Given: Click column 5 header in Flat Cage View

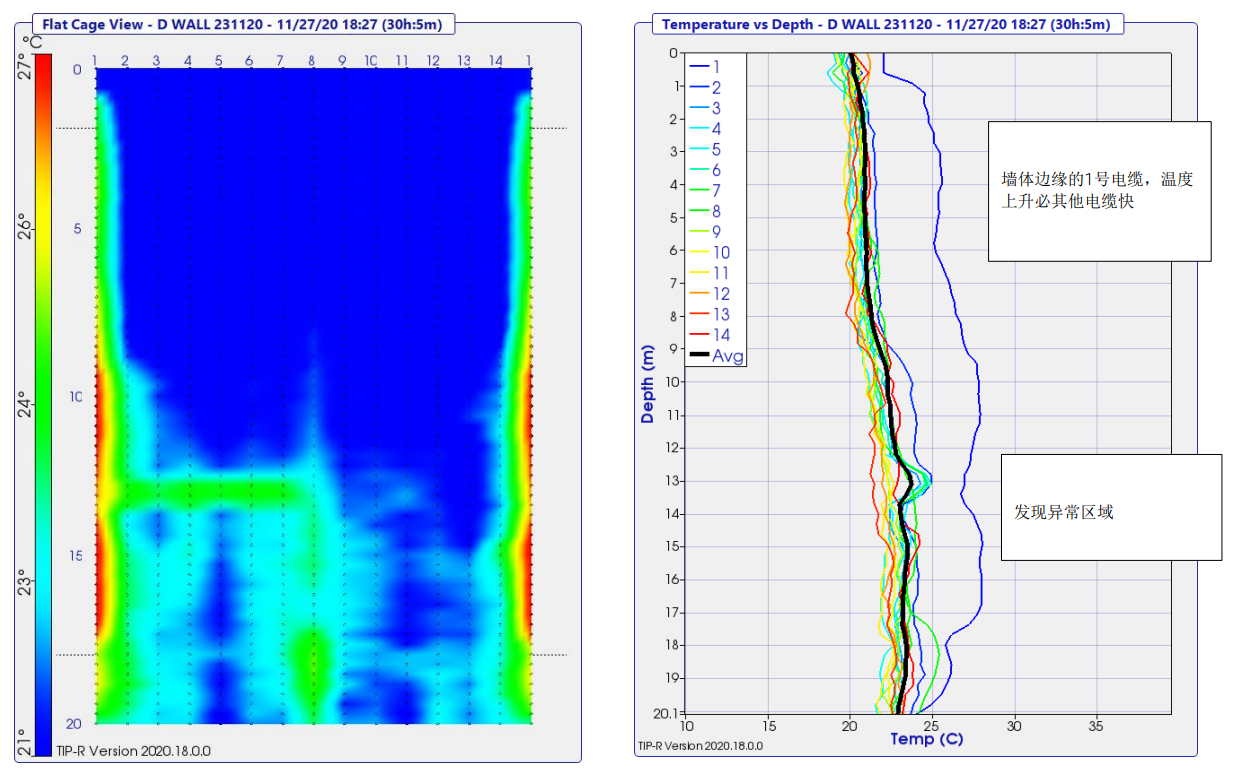Looking at the screenshot, I should [218, 62].
